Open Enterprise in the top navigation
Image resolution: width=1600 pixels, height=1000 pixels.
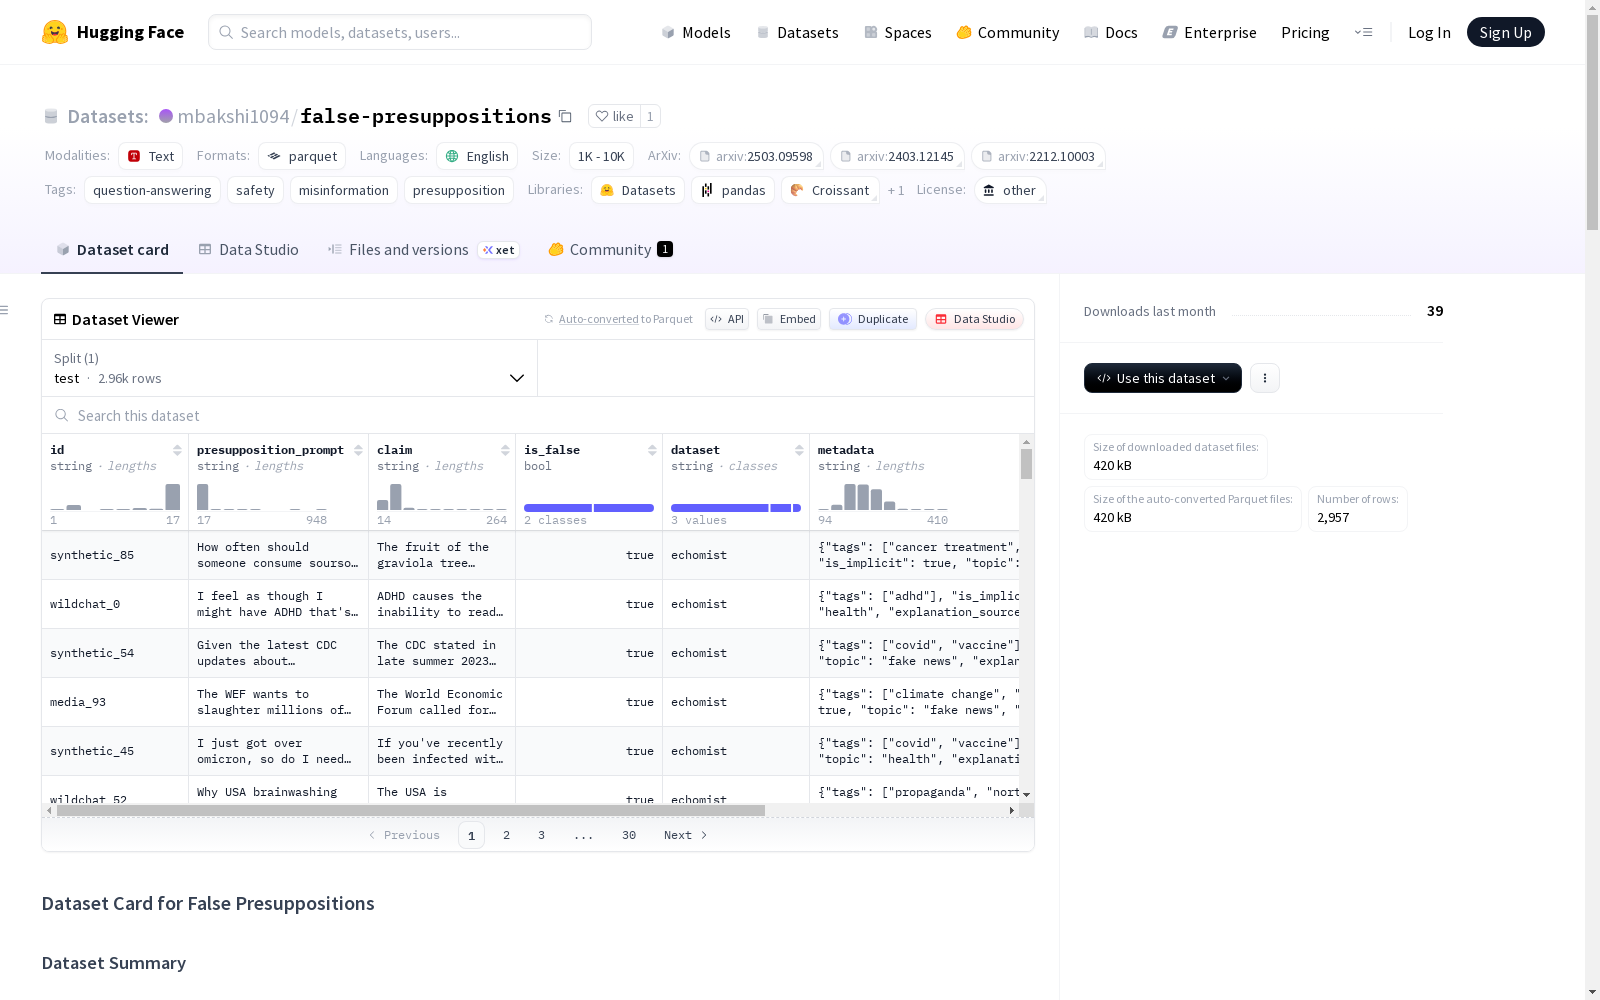1209,32
